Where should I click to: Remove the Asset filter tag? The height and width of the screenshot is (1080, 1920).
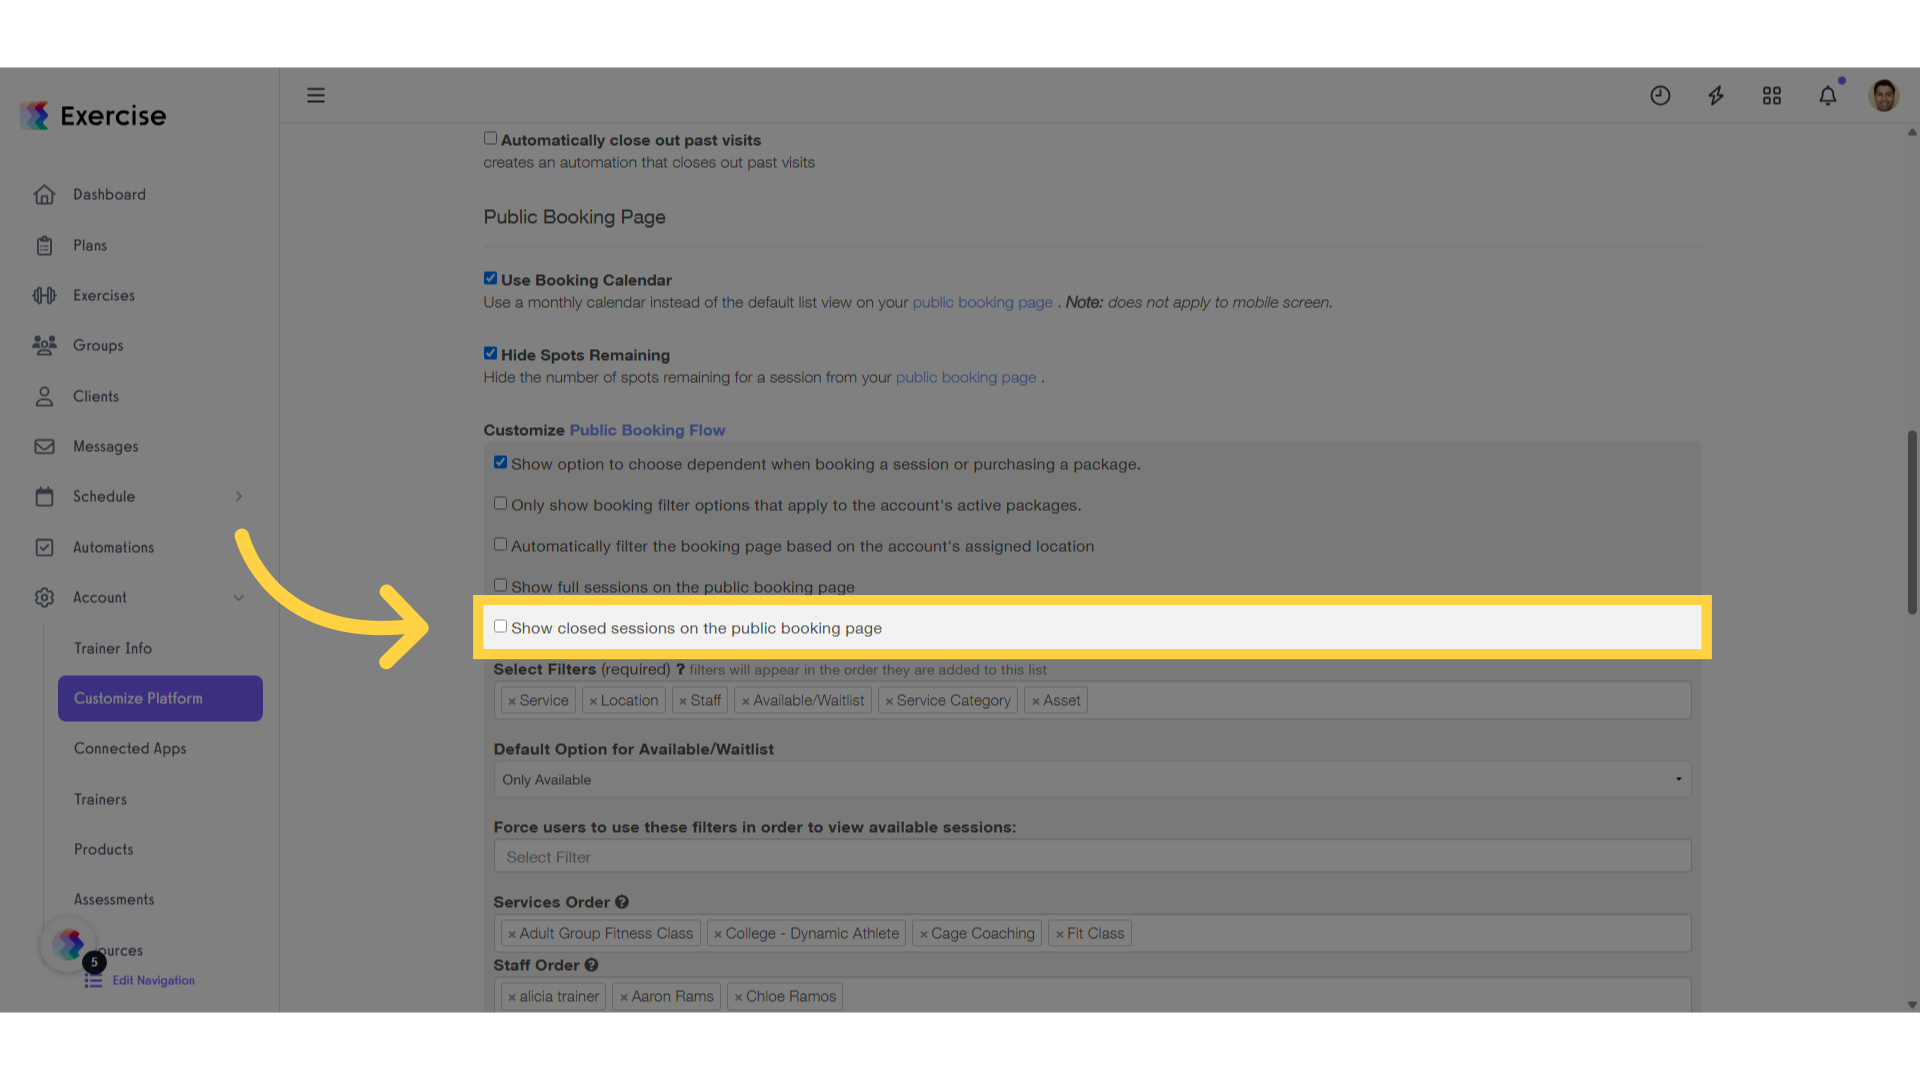pos(1036,702)
